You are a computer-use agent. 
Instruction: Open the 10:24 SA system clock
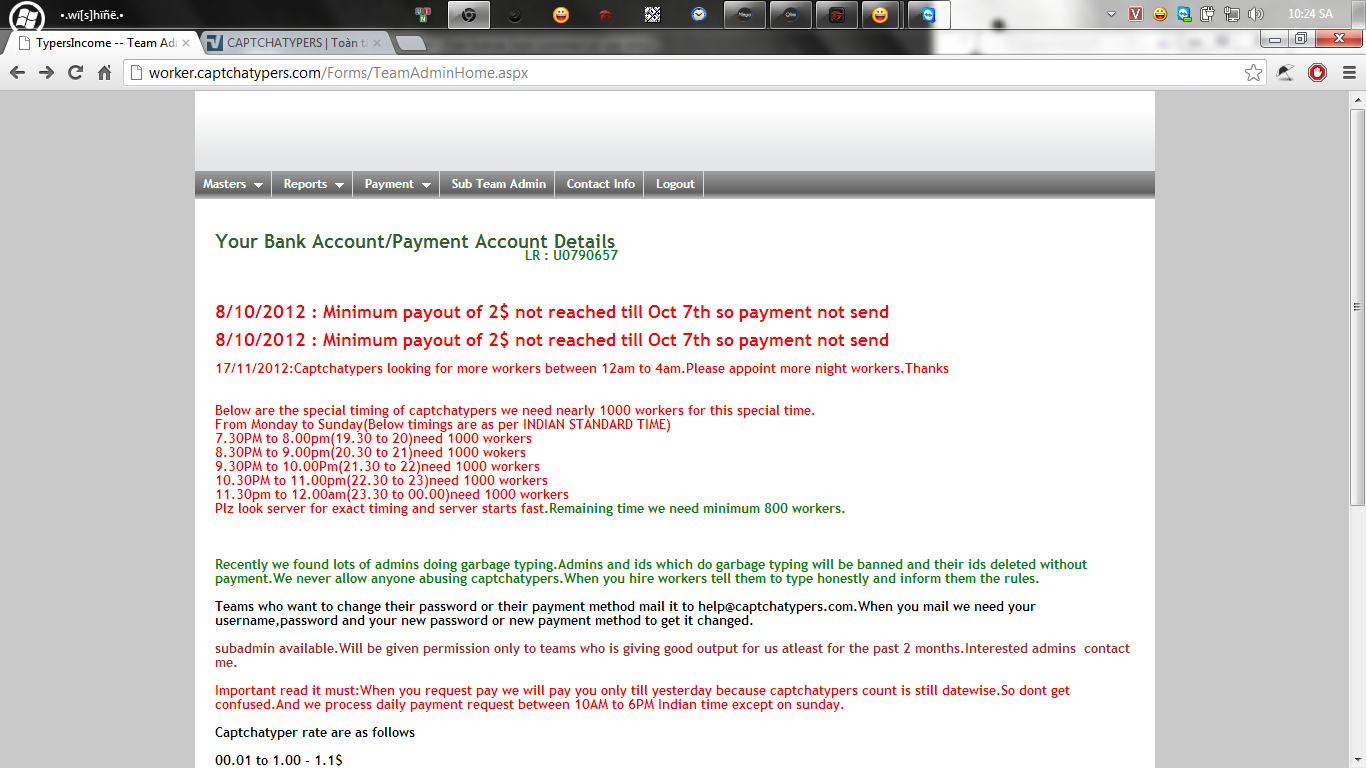[1310, 14]
